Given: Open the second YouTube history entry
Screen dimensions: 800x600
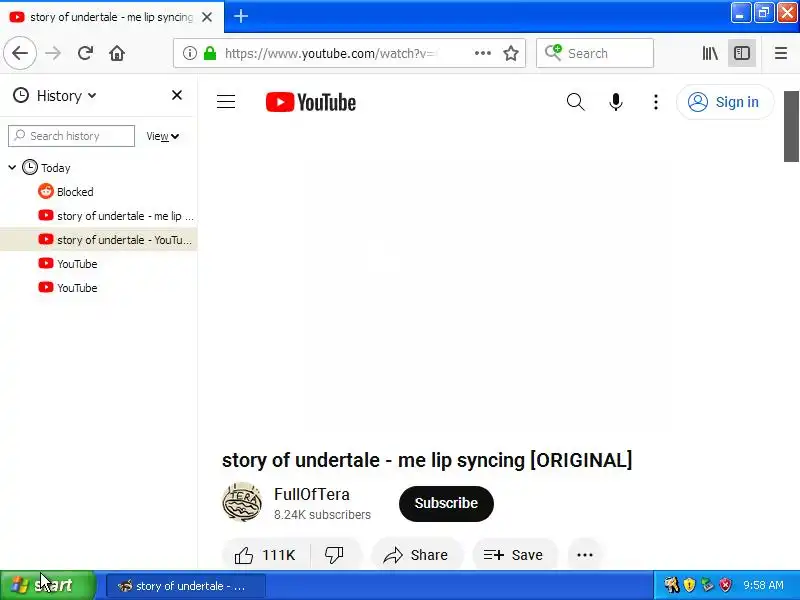Looking at the screenshot, I should (98, 288).
